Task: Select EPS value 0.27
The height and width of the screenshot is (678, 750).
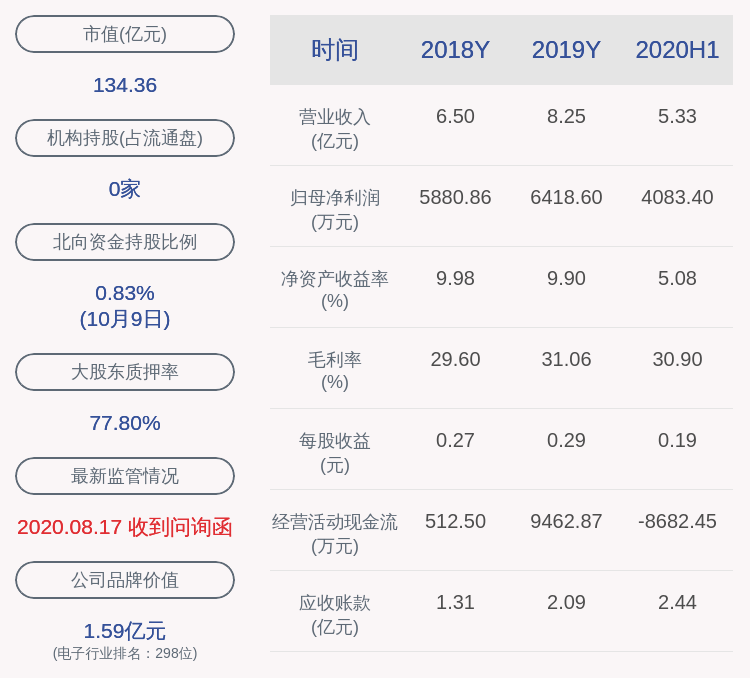Action: tap(455, 440)
